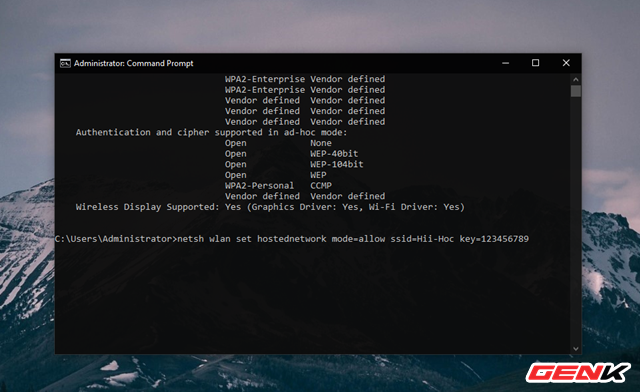This screenshot has width=640, height=392.
Task: Click the Open None row
Action: click(278, 143)
